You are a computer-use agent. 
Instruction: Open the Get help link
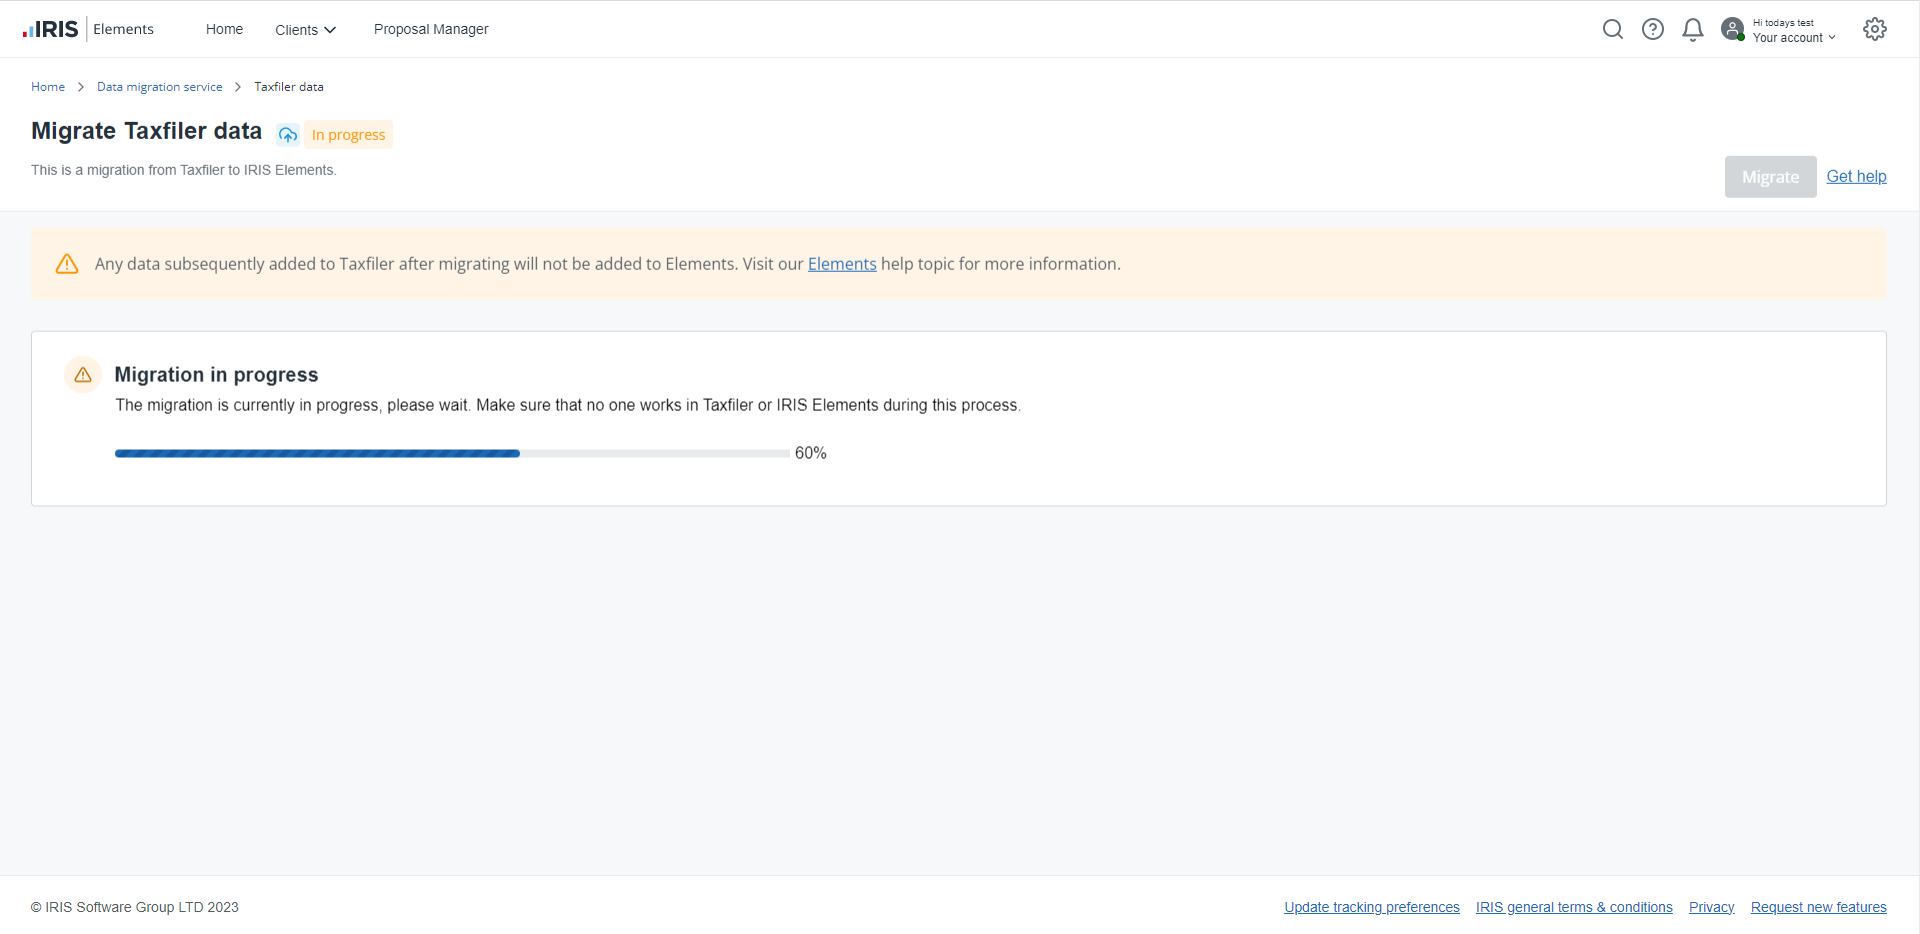point(1856,176)
